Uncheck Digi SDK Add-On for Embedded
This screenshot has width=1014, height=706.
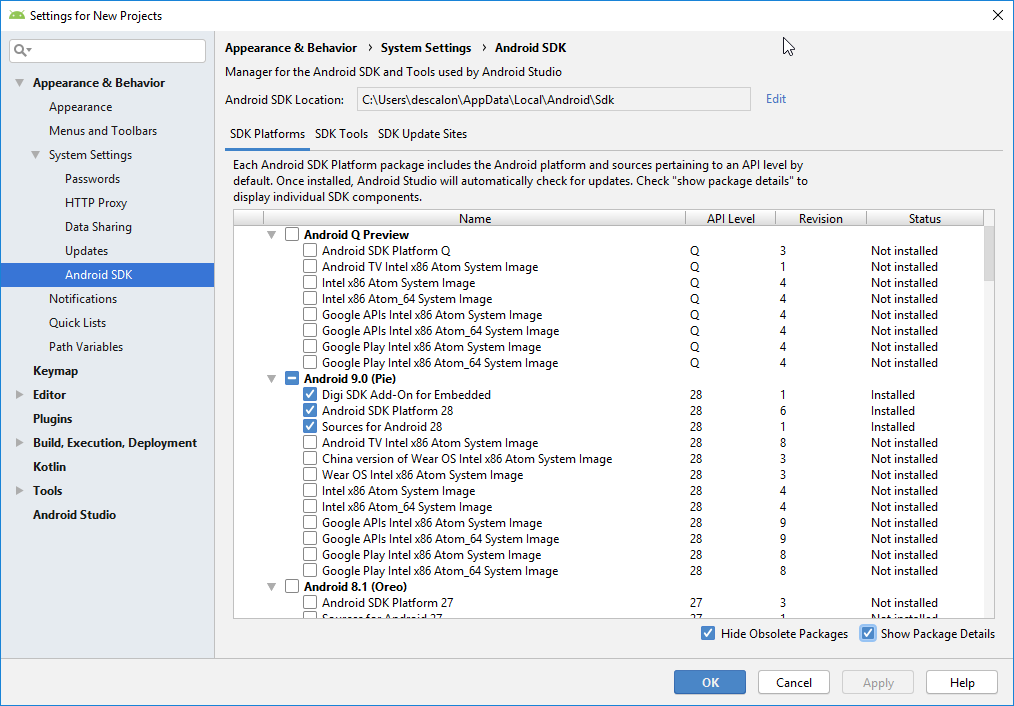point(310,394)
